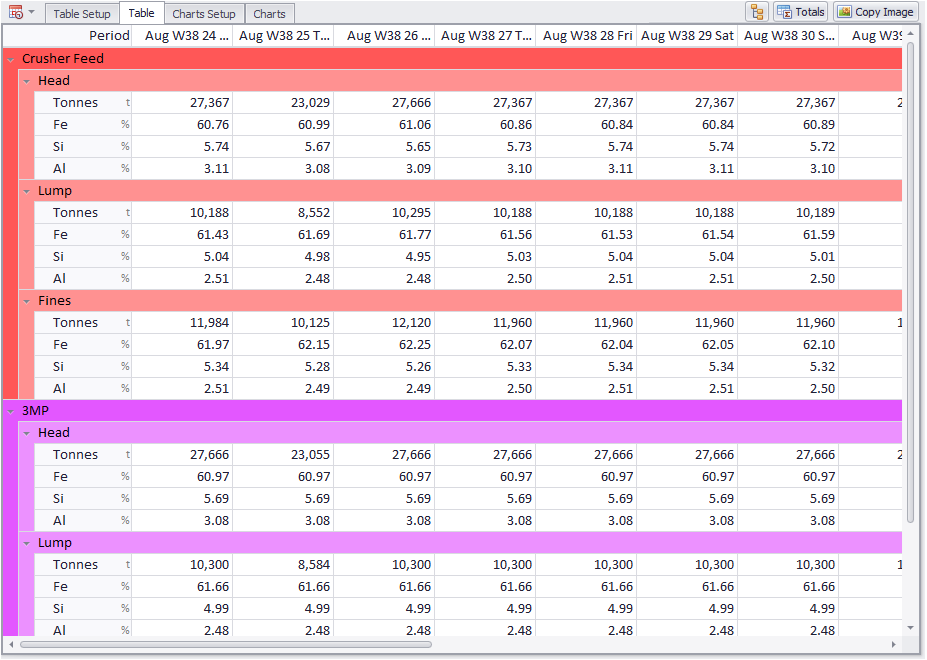Click the Aug W38 29 Sat column header
This screenshot has height=660, width=927.
688,35
